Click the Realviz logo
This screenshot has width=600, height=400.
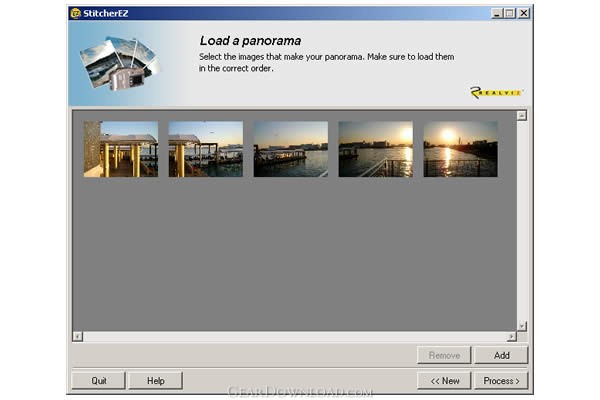(x=496, y=93)
